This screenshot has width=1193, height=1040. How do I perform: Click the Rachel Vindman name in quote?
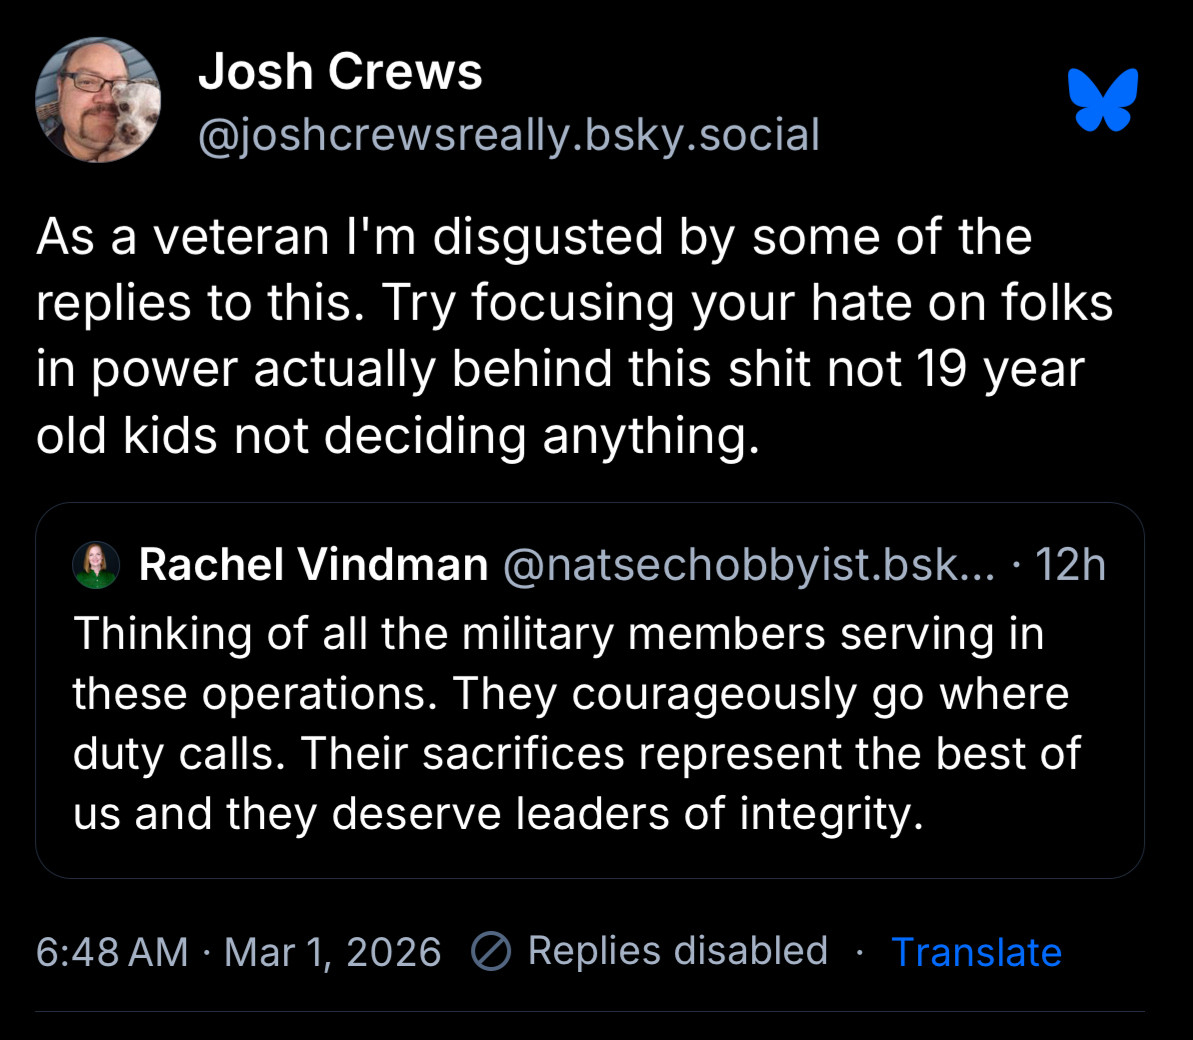[313, 565]
